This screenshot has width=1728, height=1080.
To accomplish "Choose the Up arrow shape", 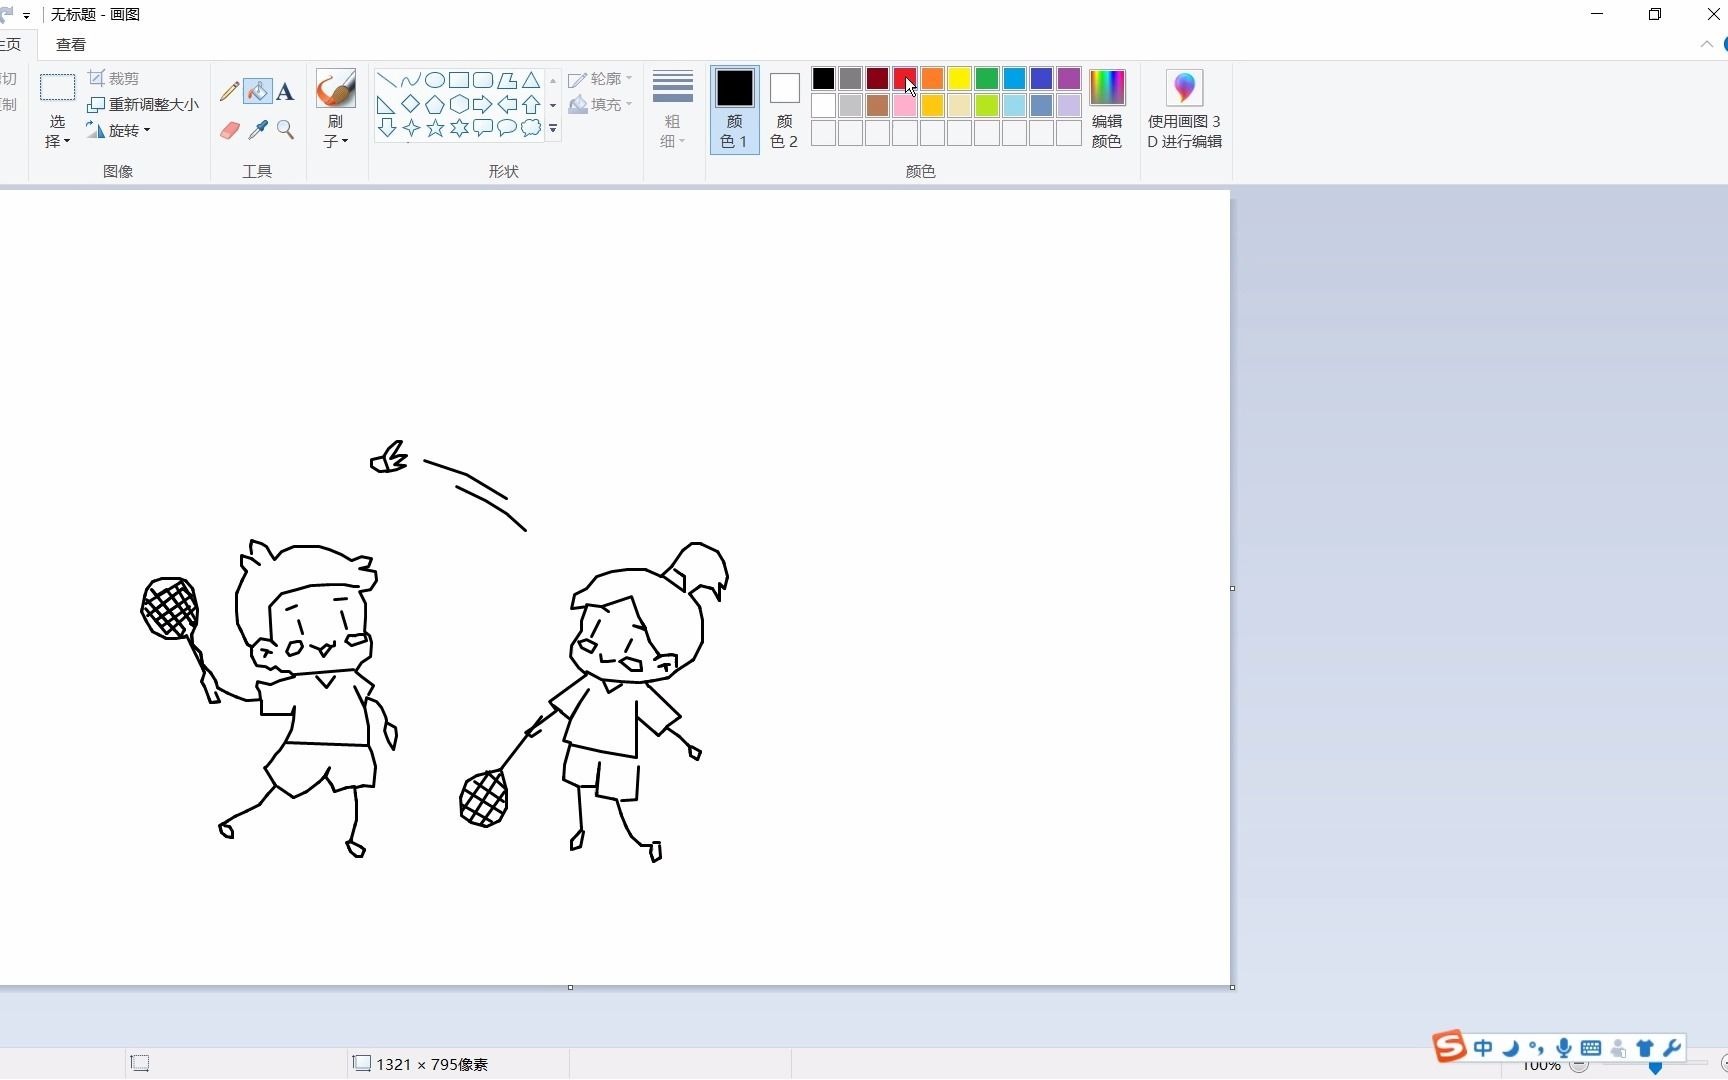I will click(x=531, y=104).
